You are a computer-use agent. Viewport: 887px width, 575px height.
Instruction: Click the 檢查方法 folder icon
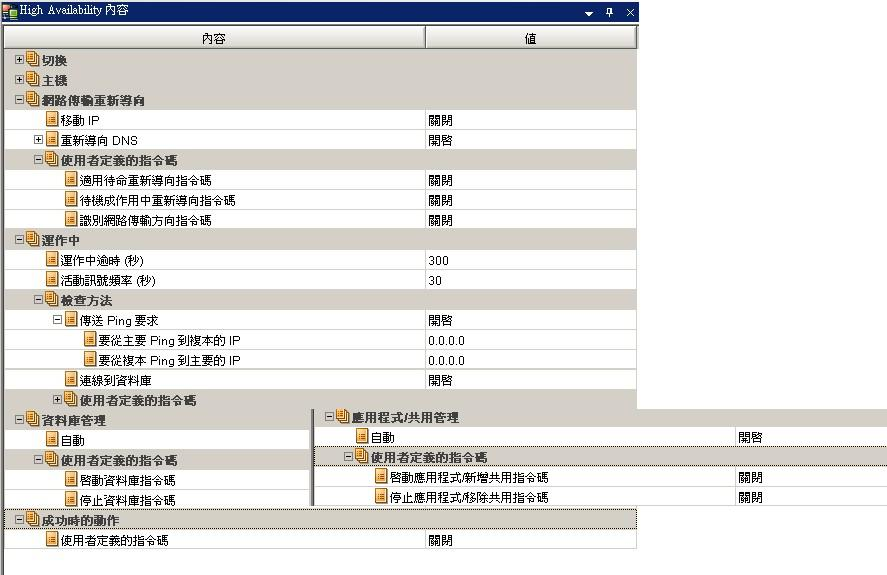click(x=52, y=299)
